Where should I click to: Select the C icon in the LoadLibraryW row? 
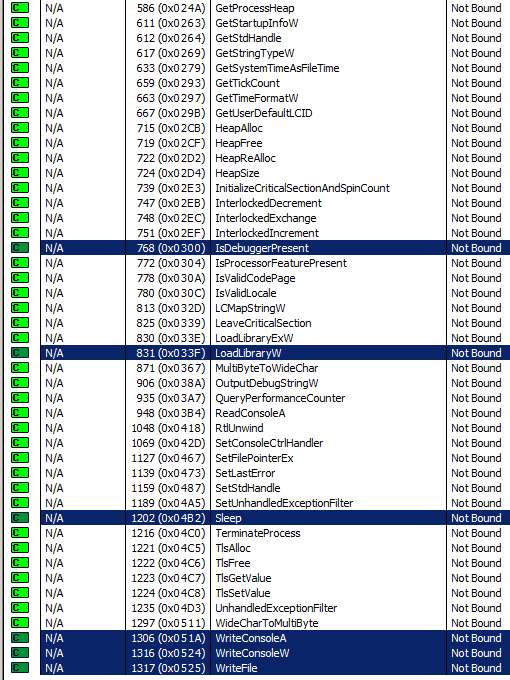pyautogui.click(x=20, y=353)
